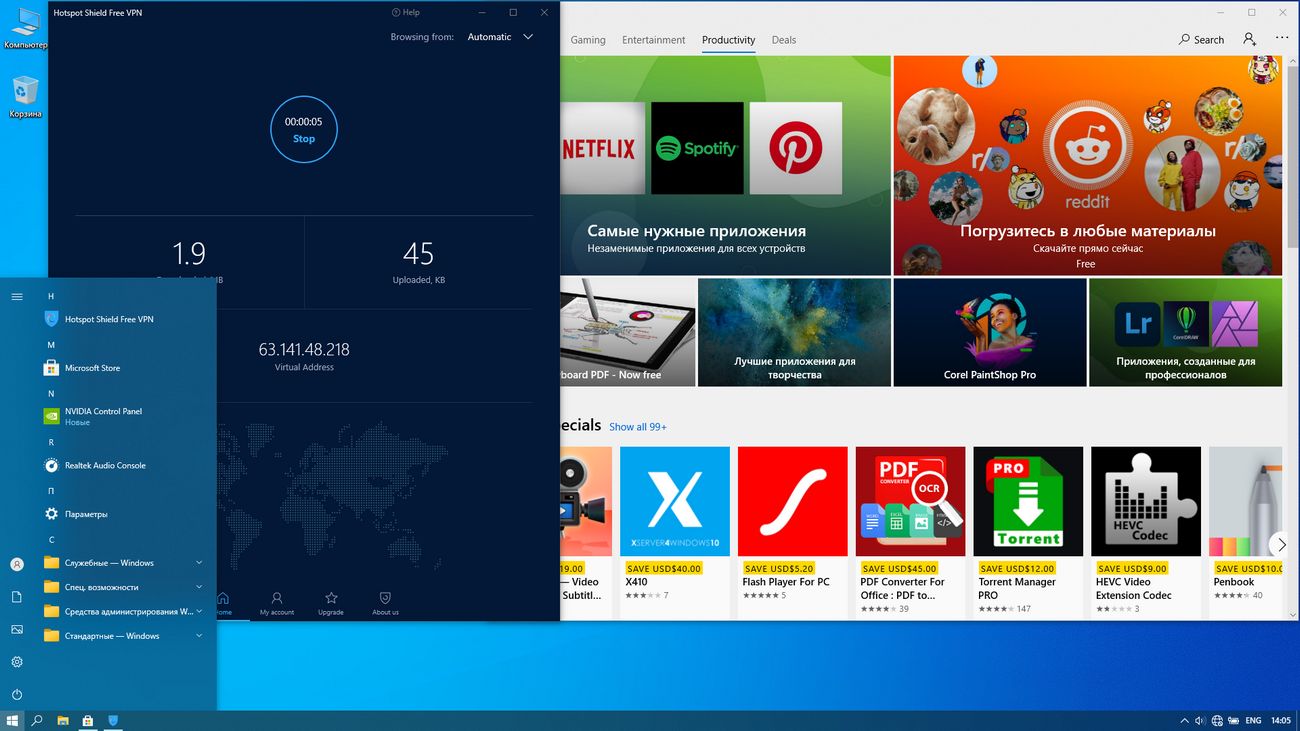Open Documents icon in Start menu rail

tap(17, 597)
